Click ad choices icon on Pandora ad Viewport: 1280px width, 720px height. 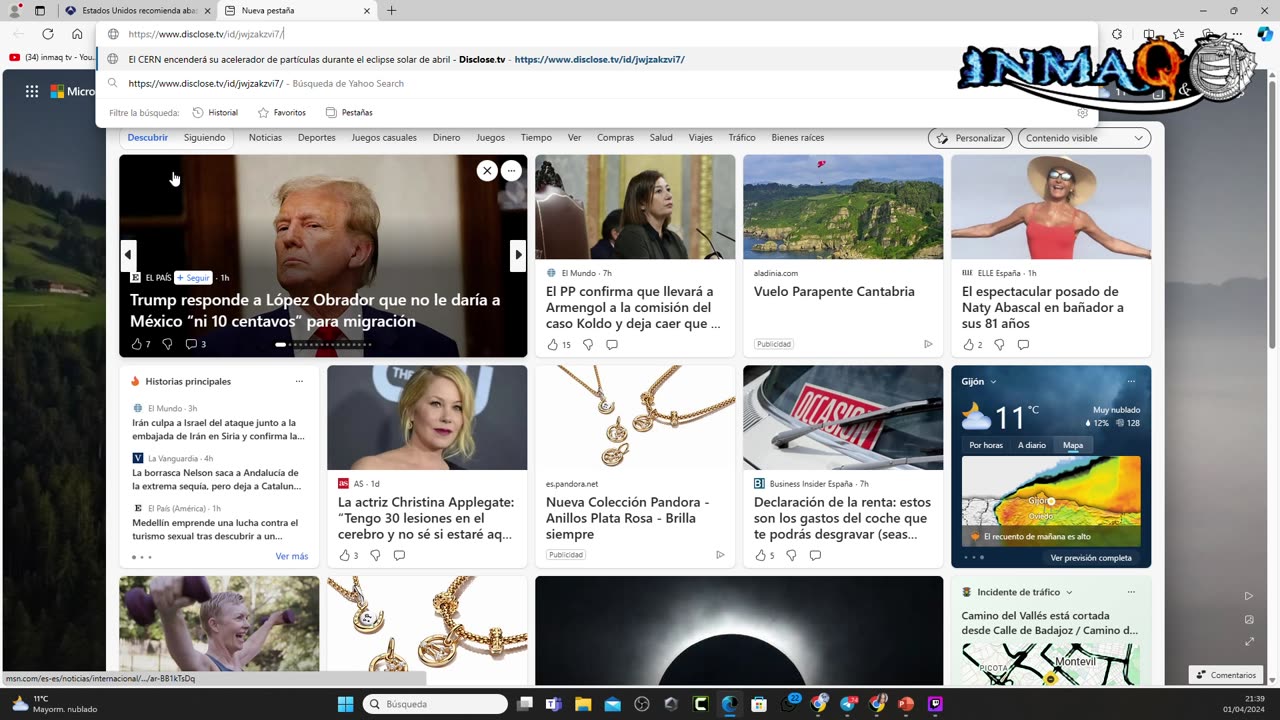720,555
